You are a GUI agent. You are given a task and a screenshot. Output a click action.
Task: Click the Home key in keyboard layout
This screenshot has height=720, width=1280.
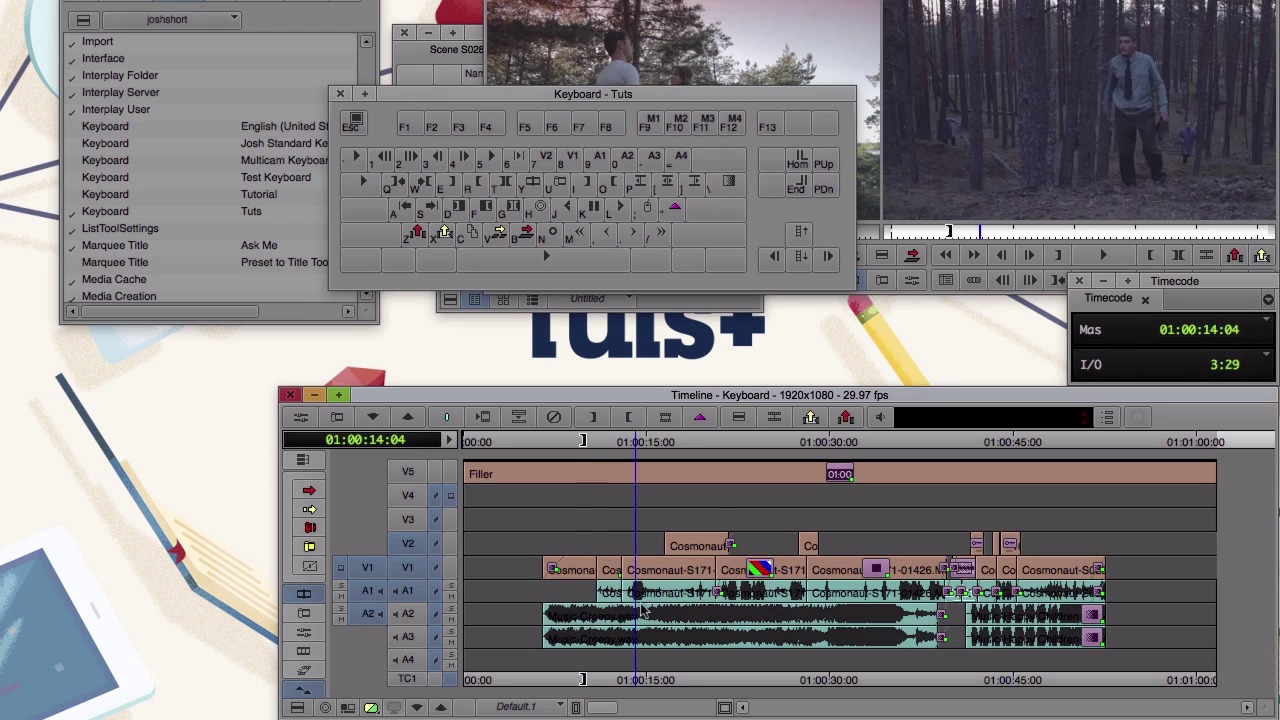coord(797,161)
